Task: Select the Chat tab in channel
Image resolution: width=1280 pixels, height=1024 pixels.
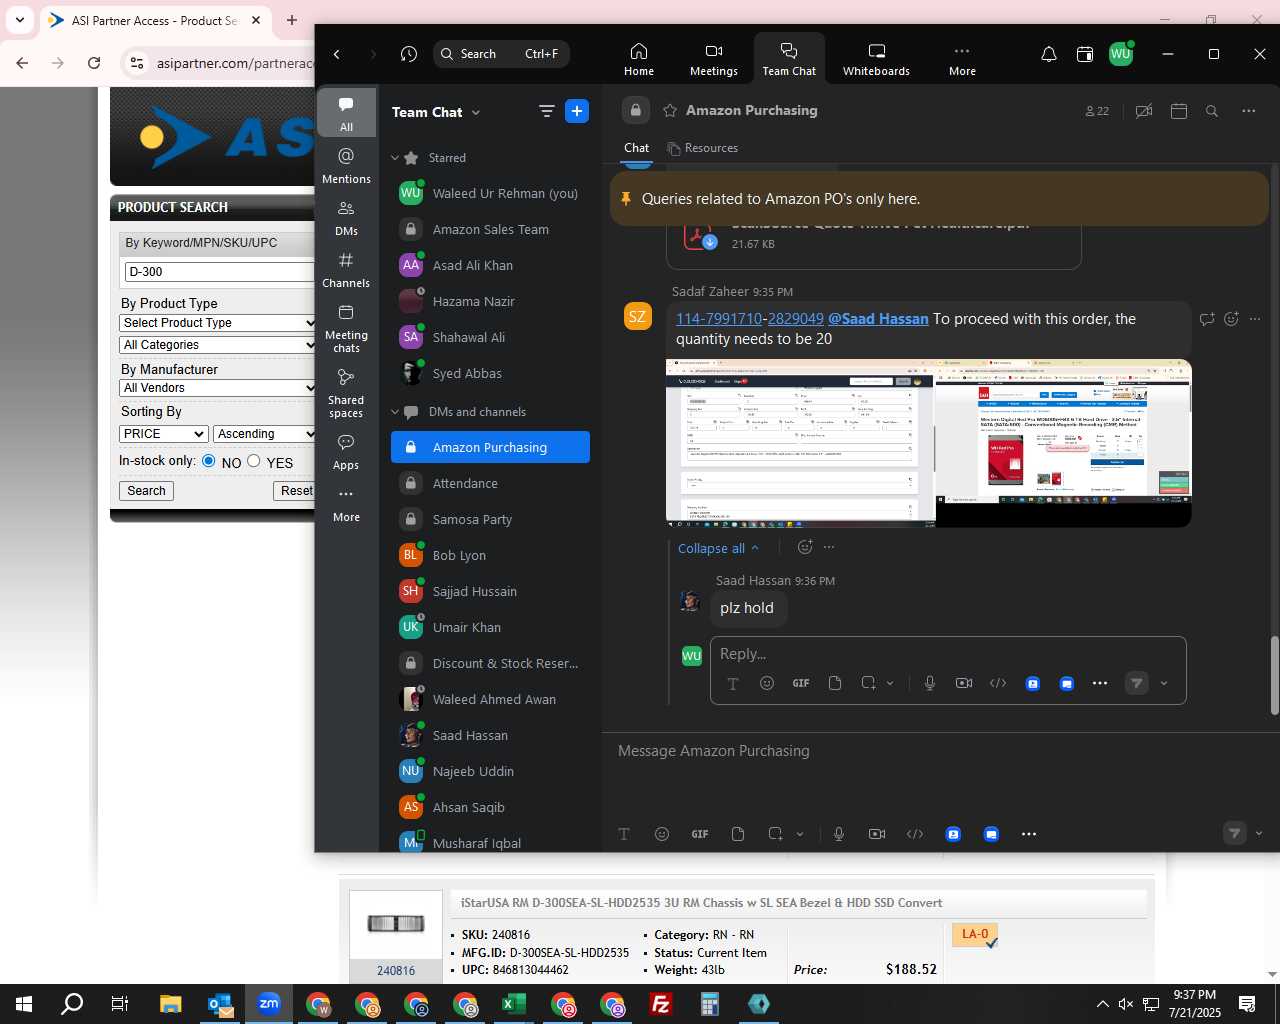Action: click(x=636, y=148)
